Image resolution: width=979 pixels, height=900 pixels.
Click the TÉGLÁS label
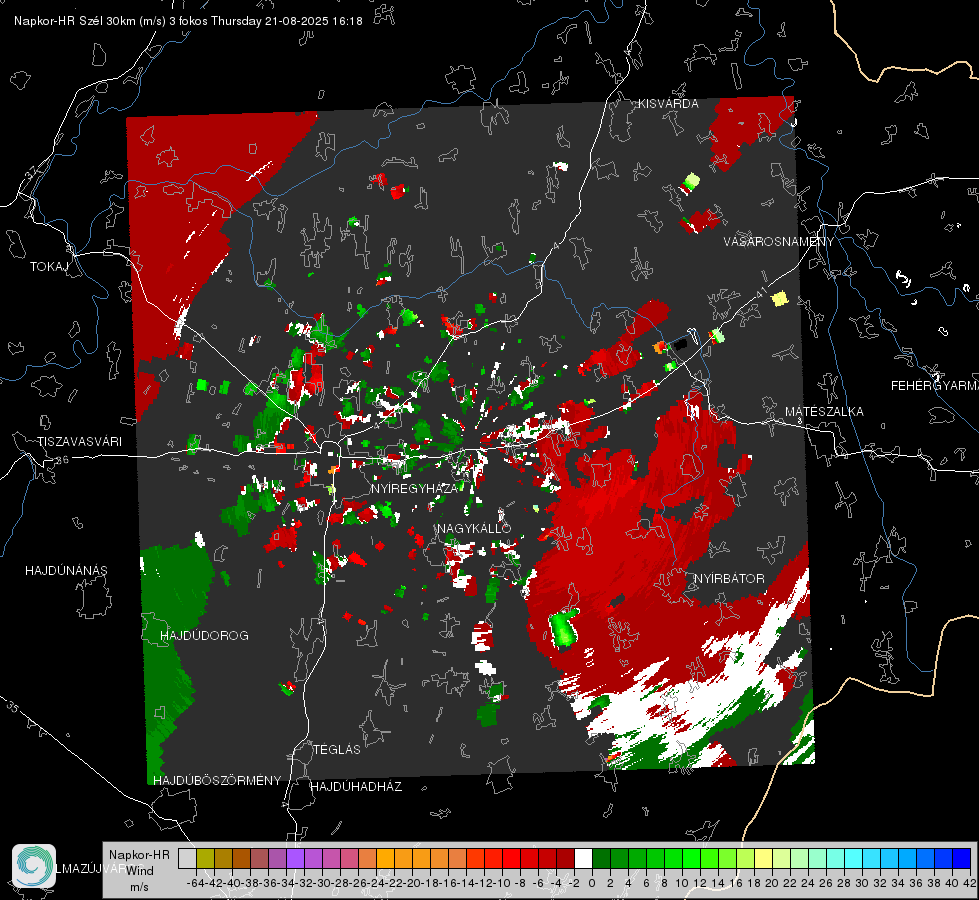pos(337,750)
